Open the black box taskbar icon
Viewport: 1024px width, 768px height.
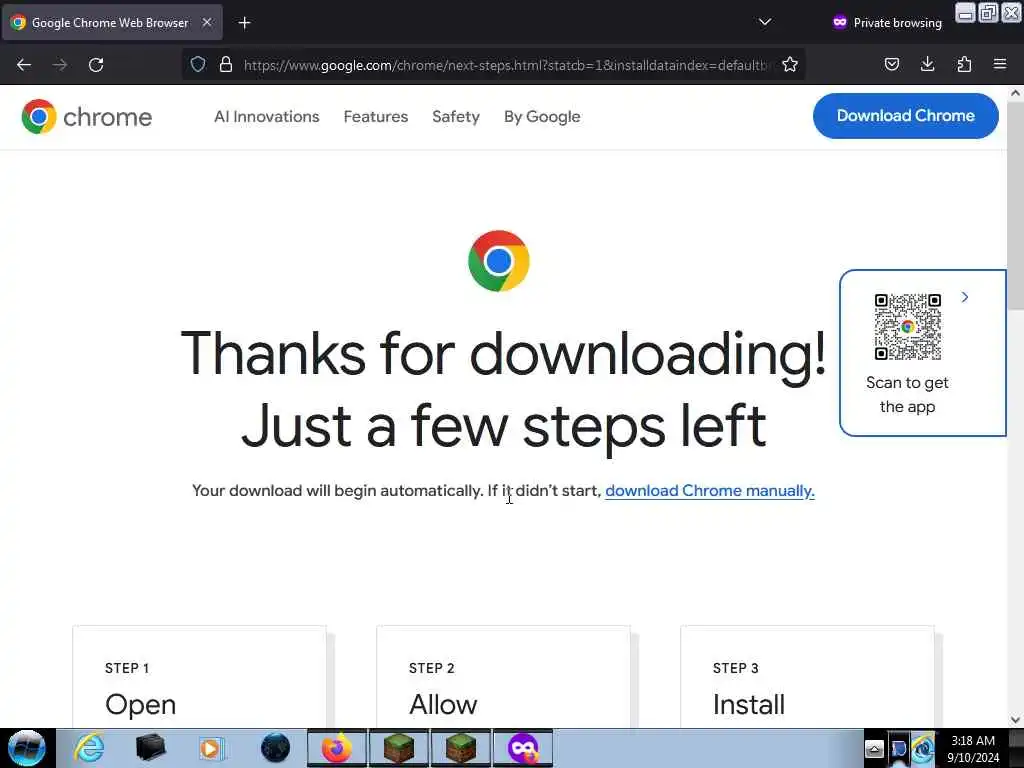click(x=150, y=748)
